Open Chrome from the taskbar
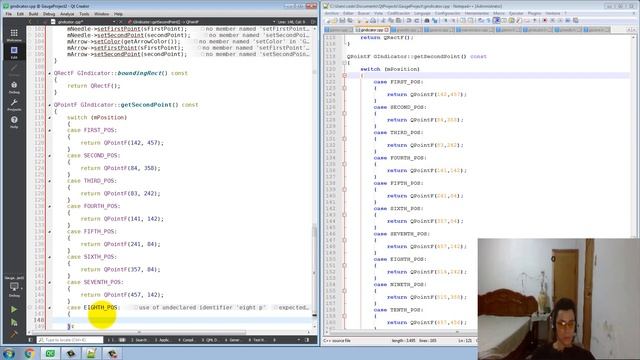 point(29,353)
